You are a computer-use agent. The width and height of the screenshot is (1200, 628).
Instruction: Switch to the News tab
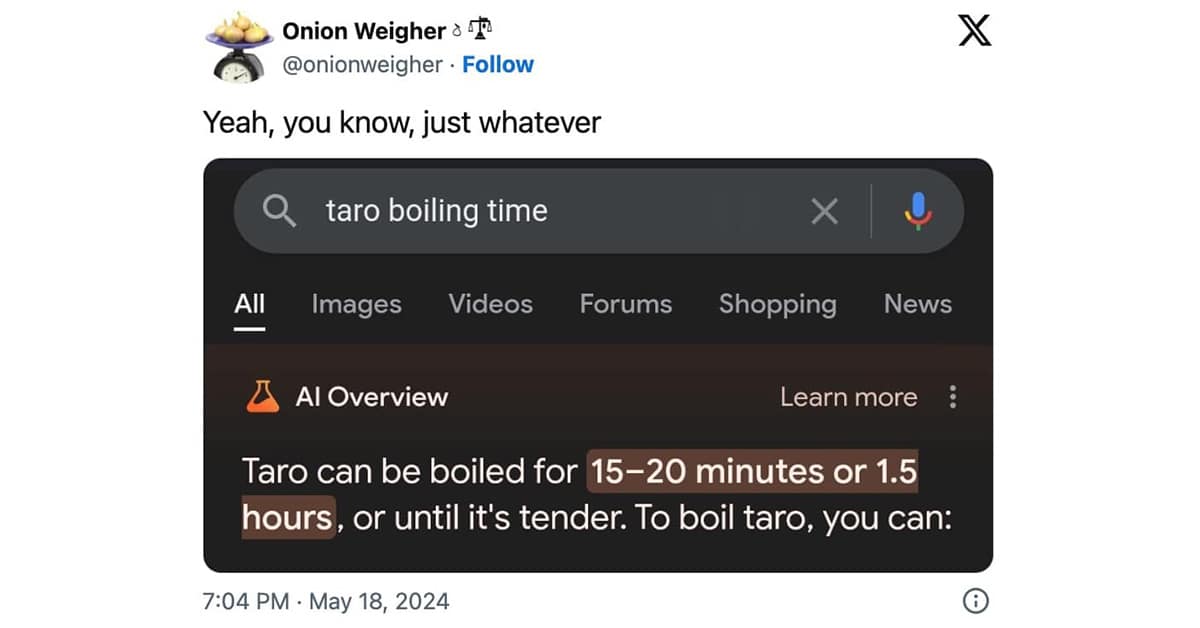click(x=917, y=304)
